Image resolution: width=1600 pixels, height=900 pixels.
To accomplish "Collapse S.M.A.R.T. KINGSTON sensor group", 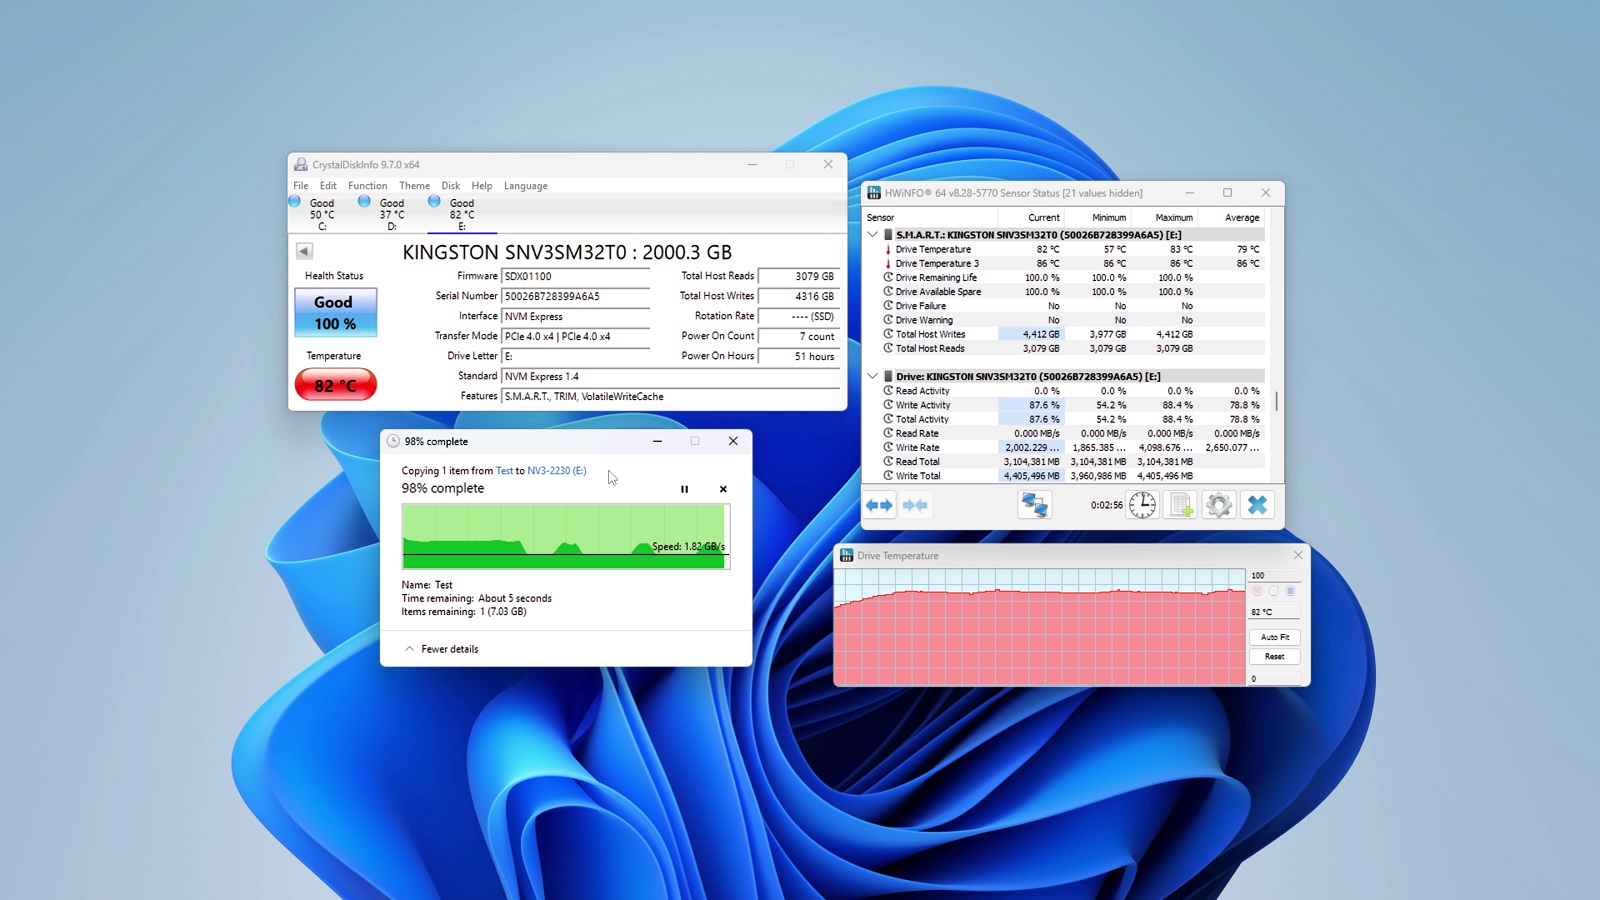I will pyautogui.click(x=872, y=235).
